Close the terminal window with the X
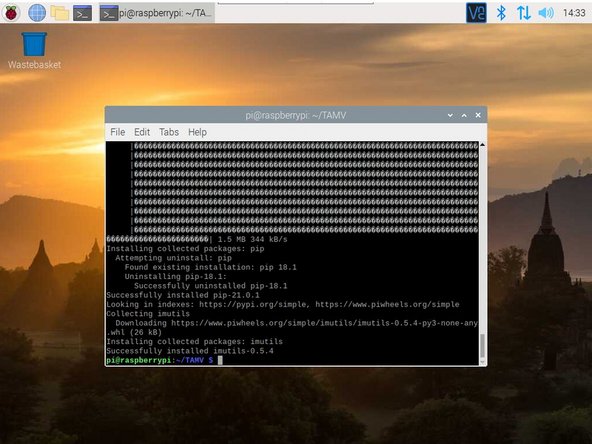The image size is (592, 444). (x=478, y=115)
